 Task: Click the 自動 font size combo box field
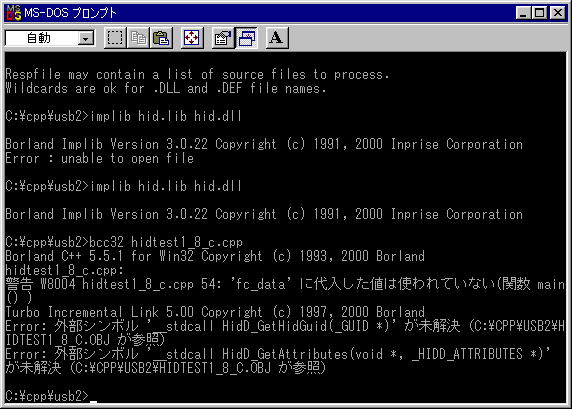click(x=50, y=38)
